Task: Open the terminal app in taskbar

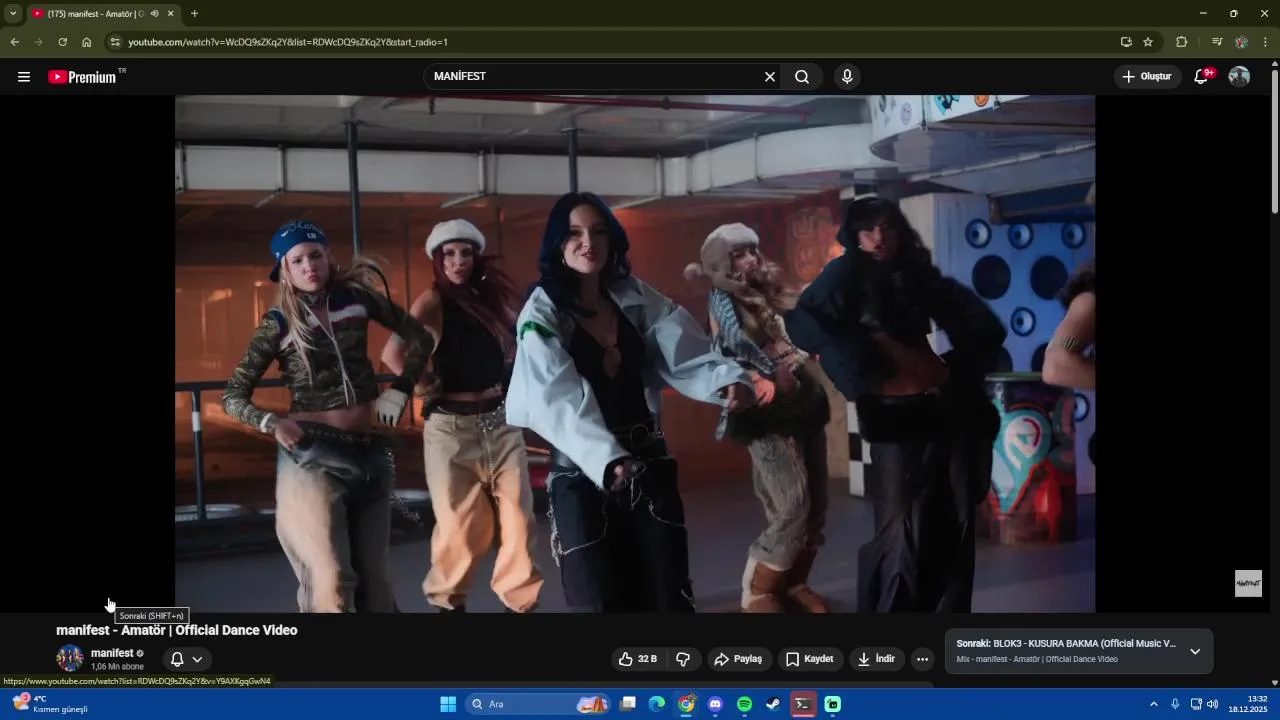Action: click(x=802, y=704)
